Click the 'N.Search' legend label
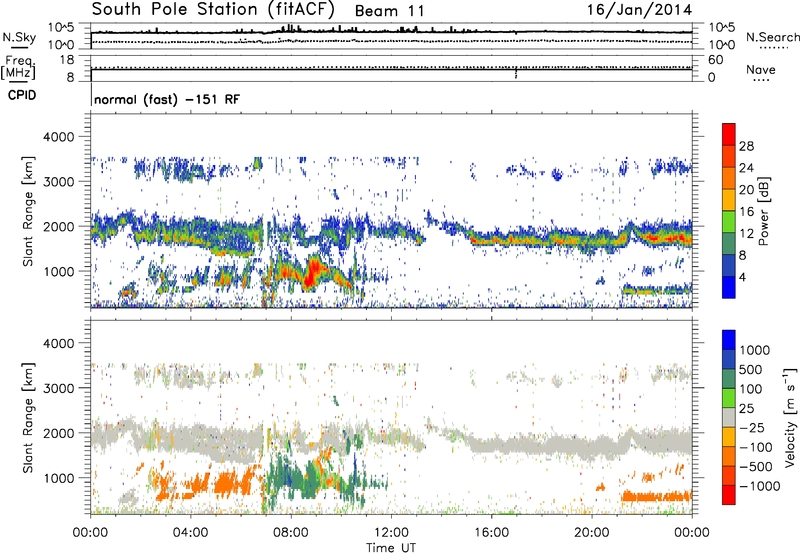 (x=772, y=37)
